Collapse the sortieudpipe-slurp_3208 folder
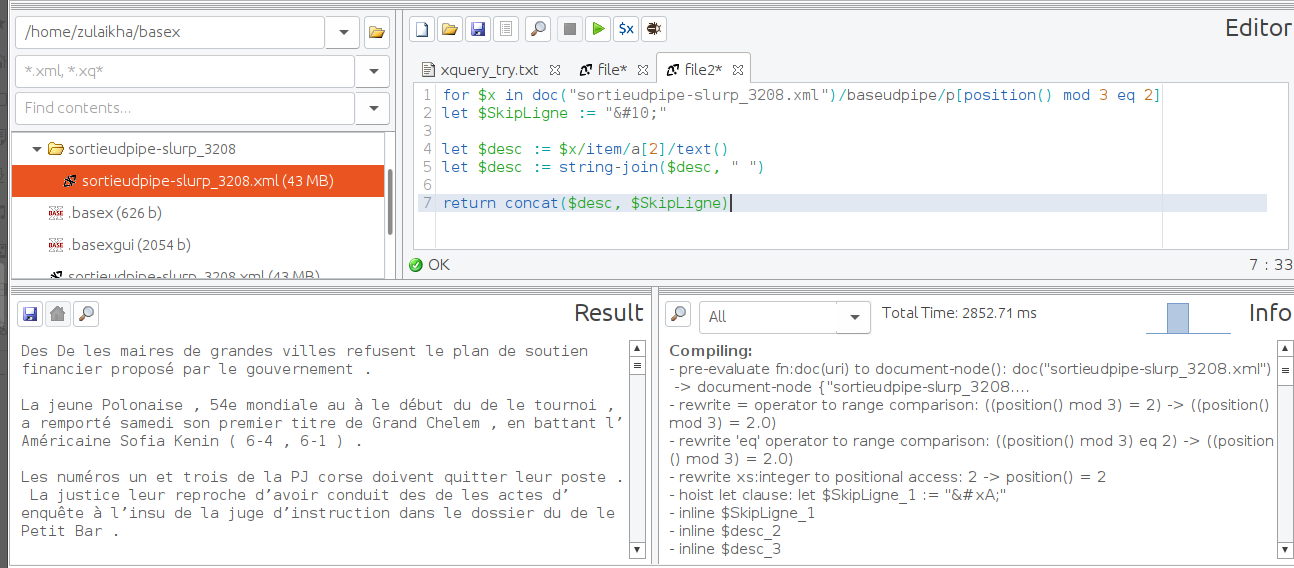Image resolution: width=1294 pixels, height=568 pixels. click(38, 149)
